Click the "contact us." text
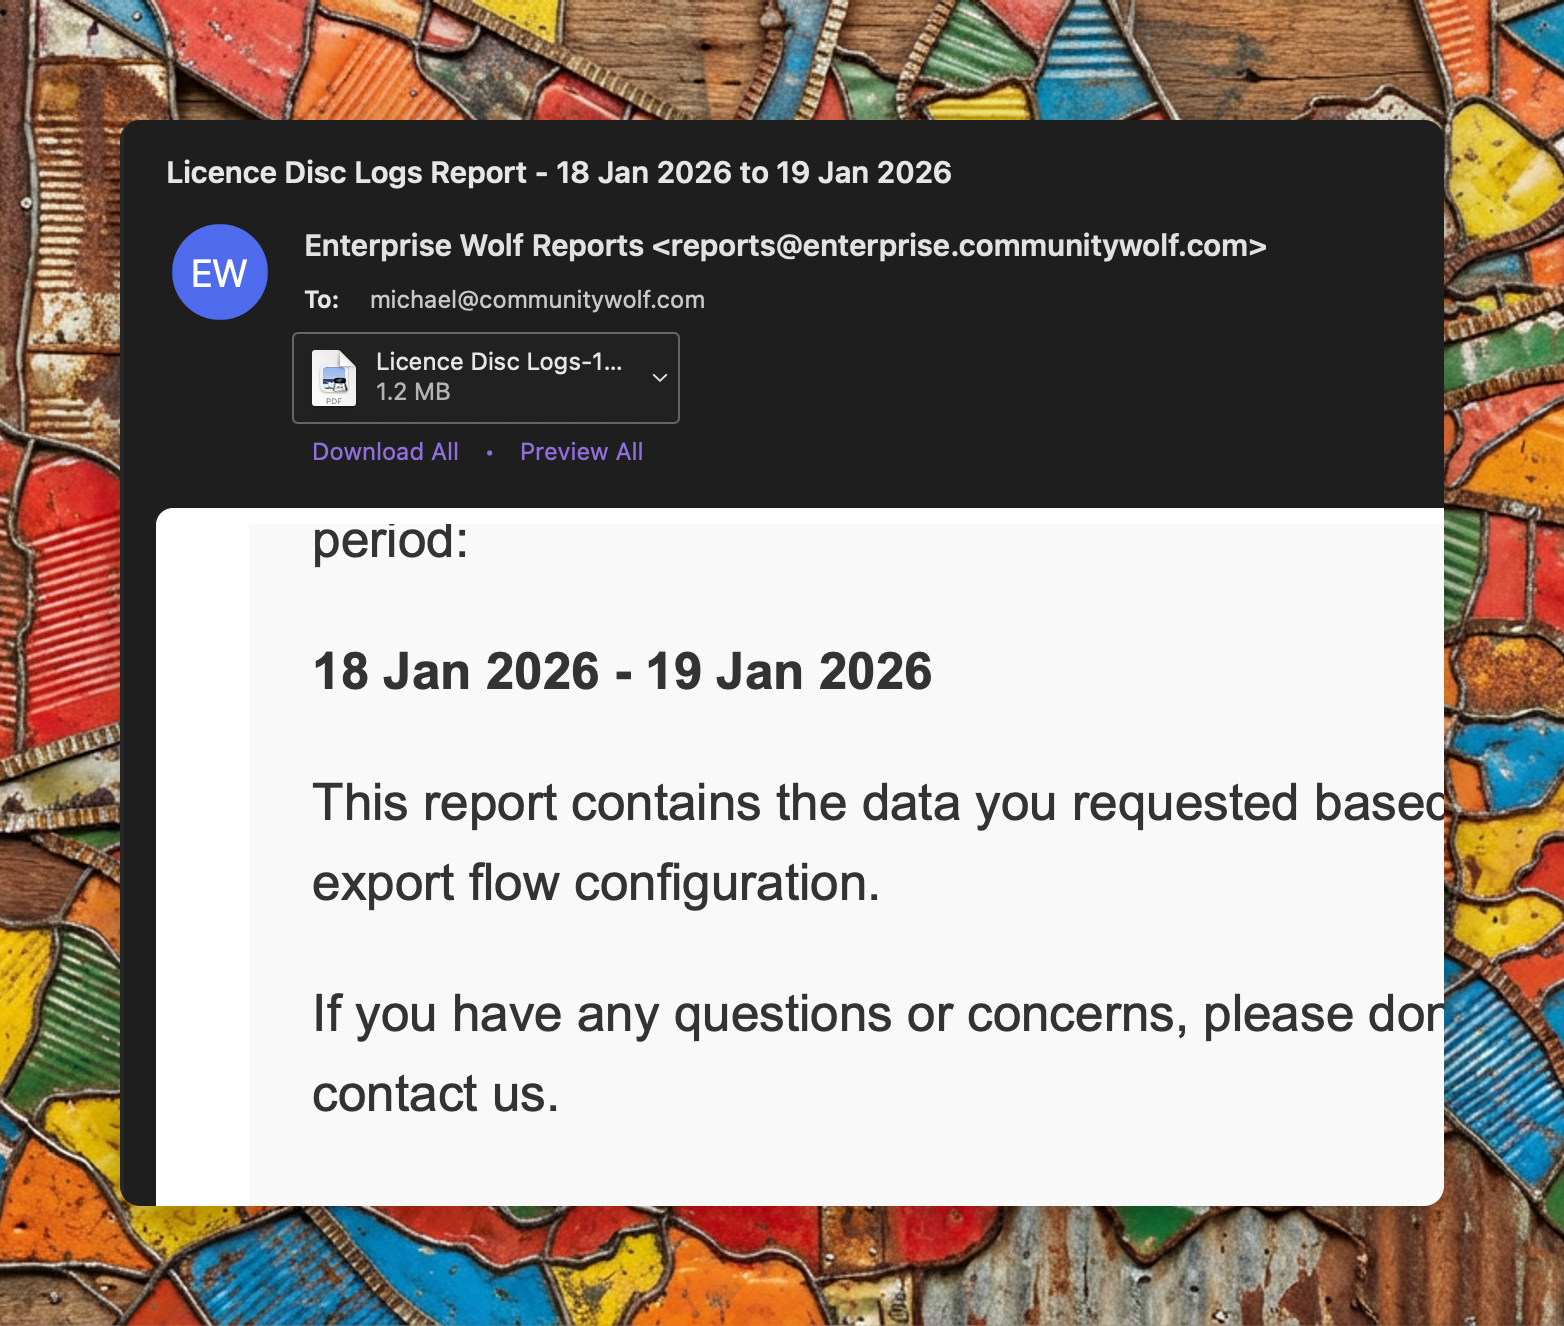 pos(435,1094)
